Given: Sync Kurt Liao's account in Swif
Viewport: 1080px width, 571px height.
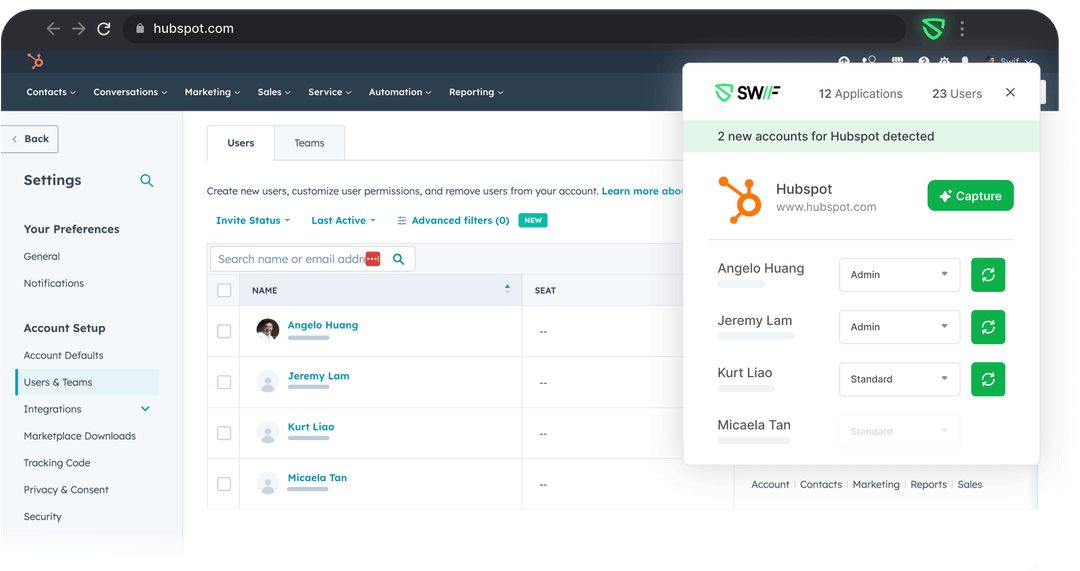Looking at the screenshot, I should [988, 380].
